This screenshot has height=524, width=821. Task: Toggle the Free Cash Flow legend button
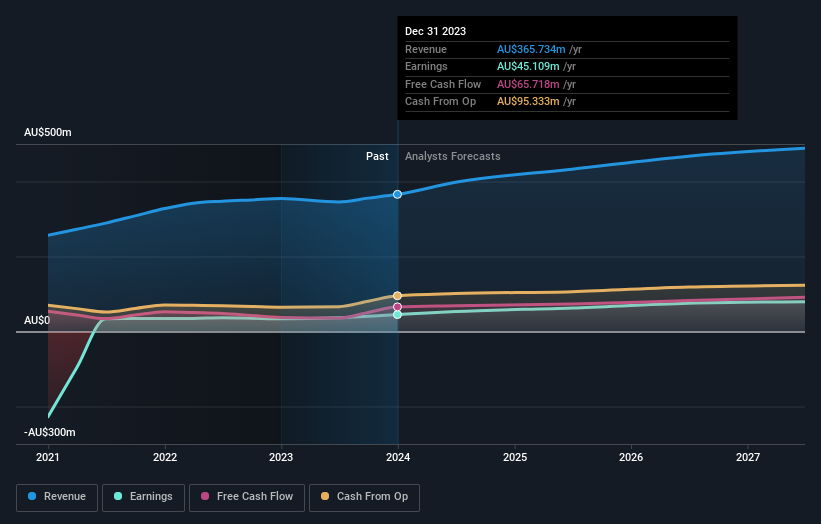pyautogui.click(x=247, y=497)
